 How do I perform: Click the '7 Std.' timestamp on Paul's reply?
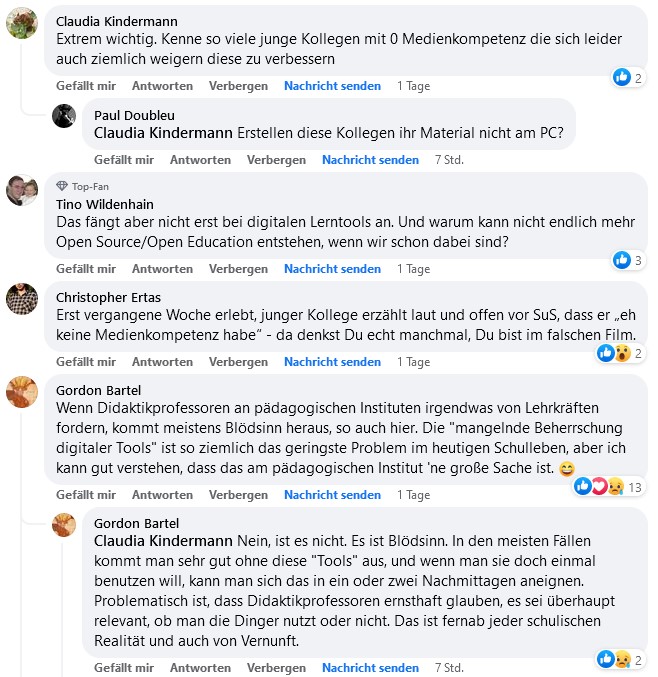[449, 160]
